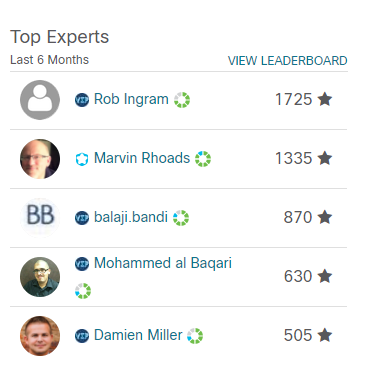Click the rank ring icon beside Marvin Rhoads
379x386 pixels.
pyautogui.click(x=203, y=159)
